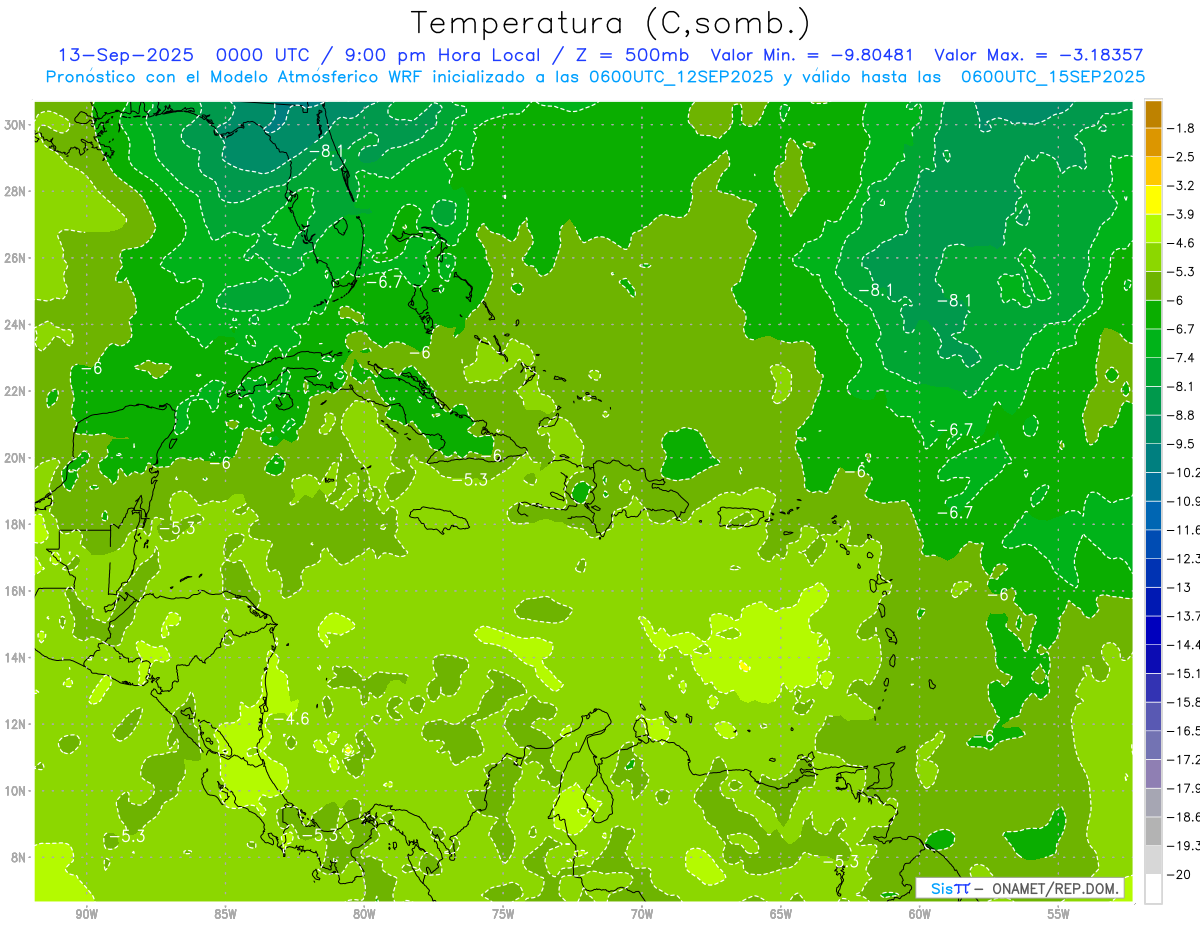Click the '-6.7' contour label over Florida
The height and width of the screenshot is (927, 1200).
383,282
